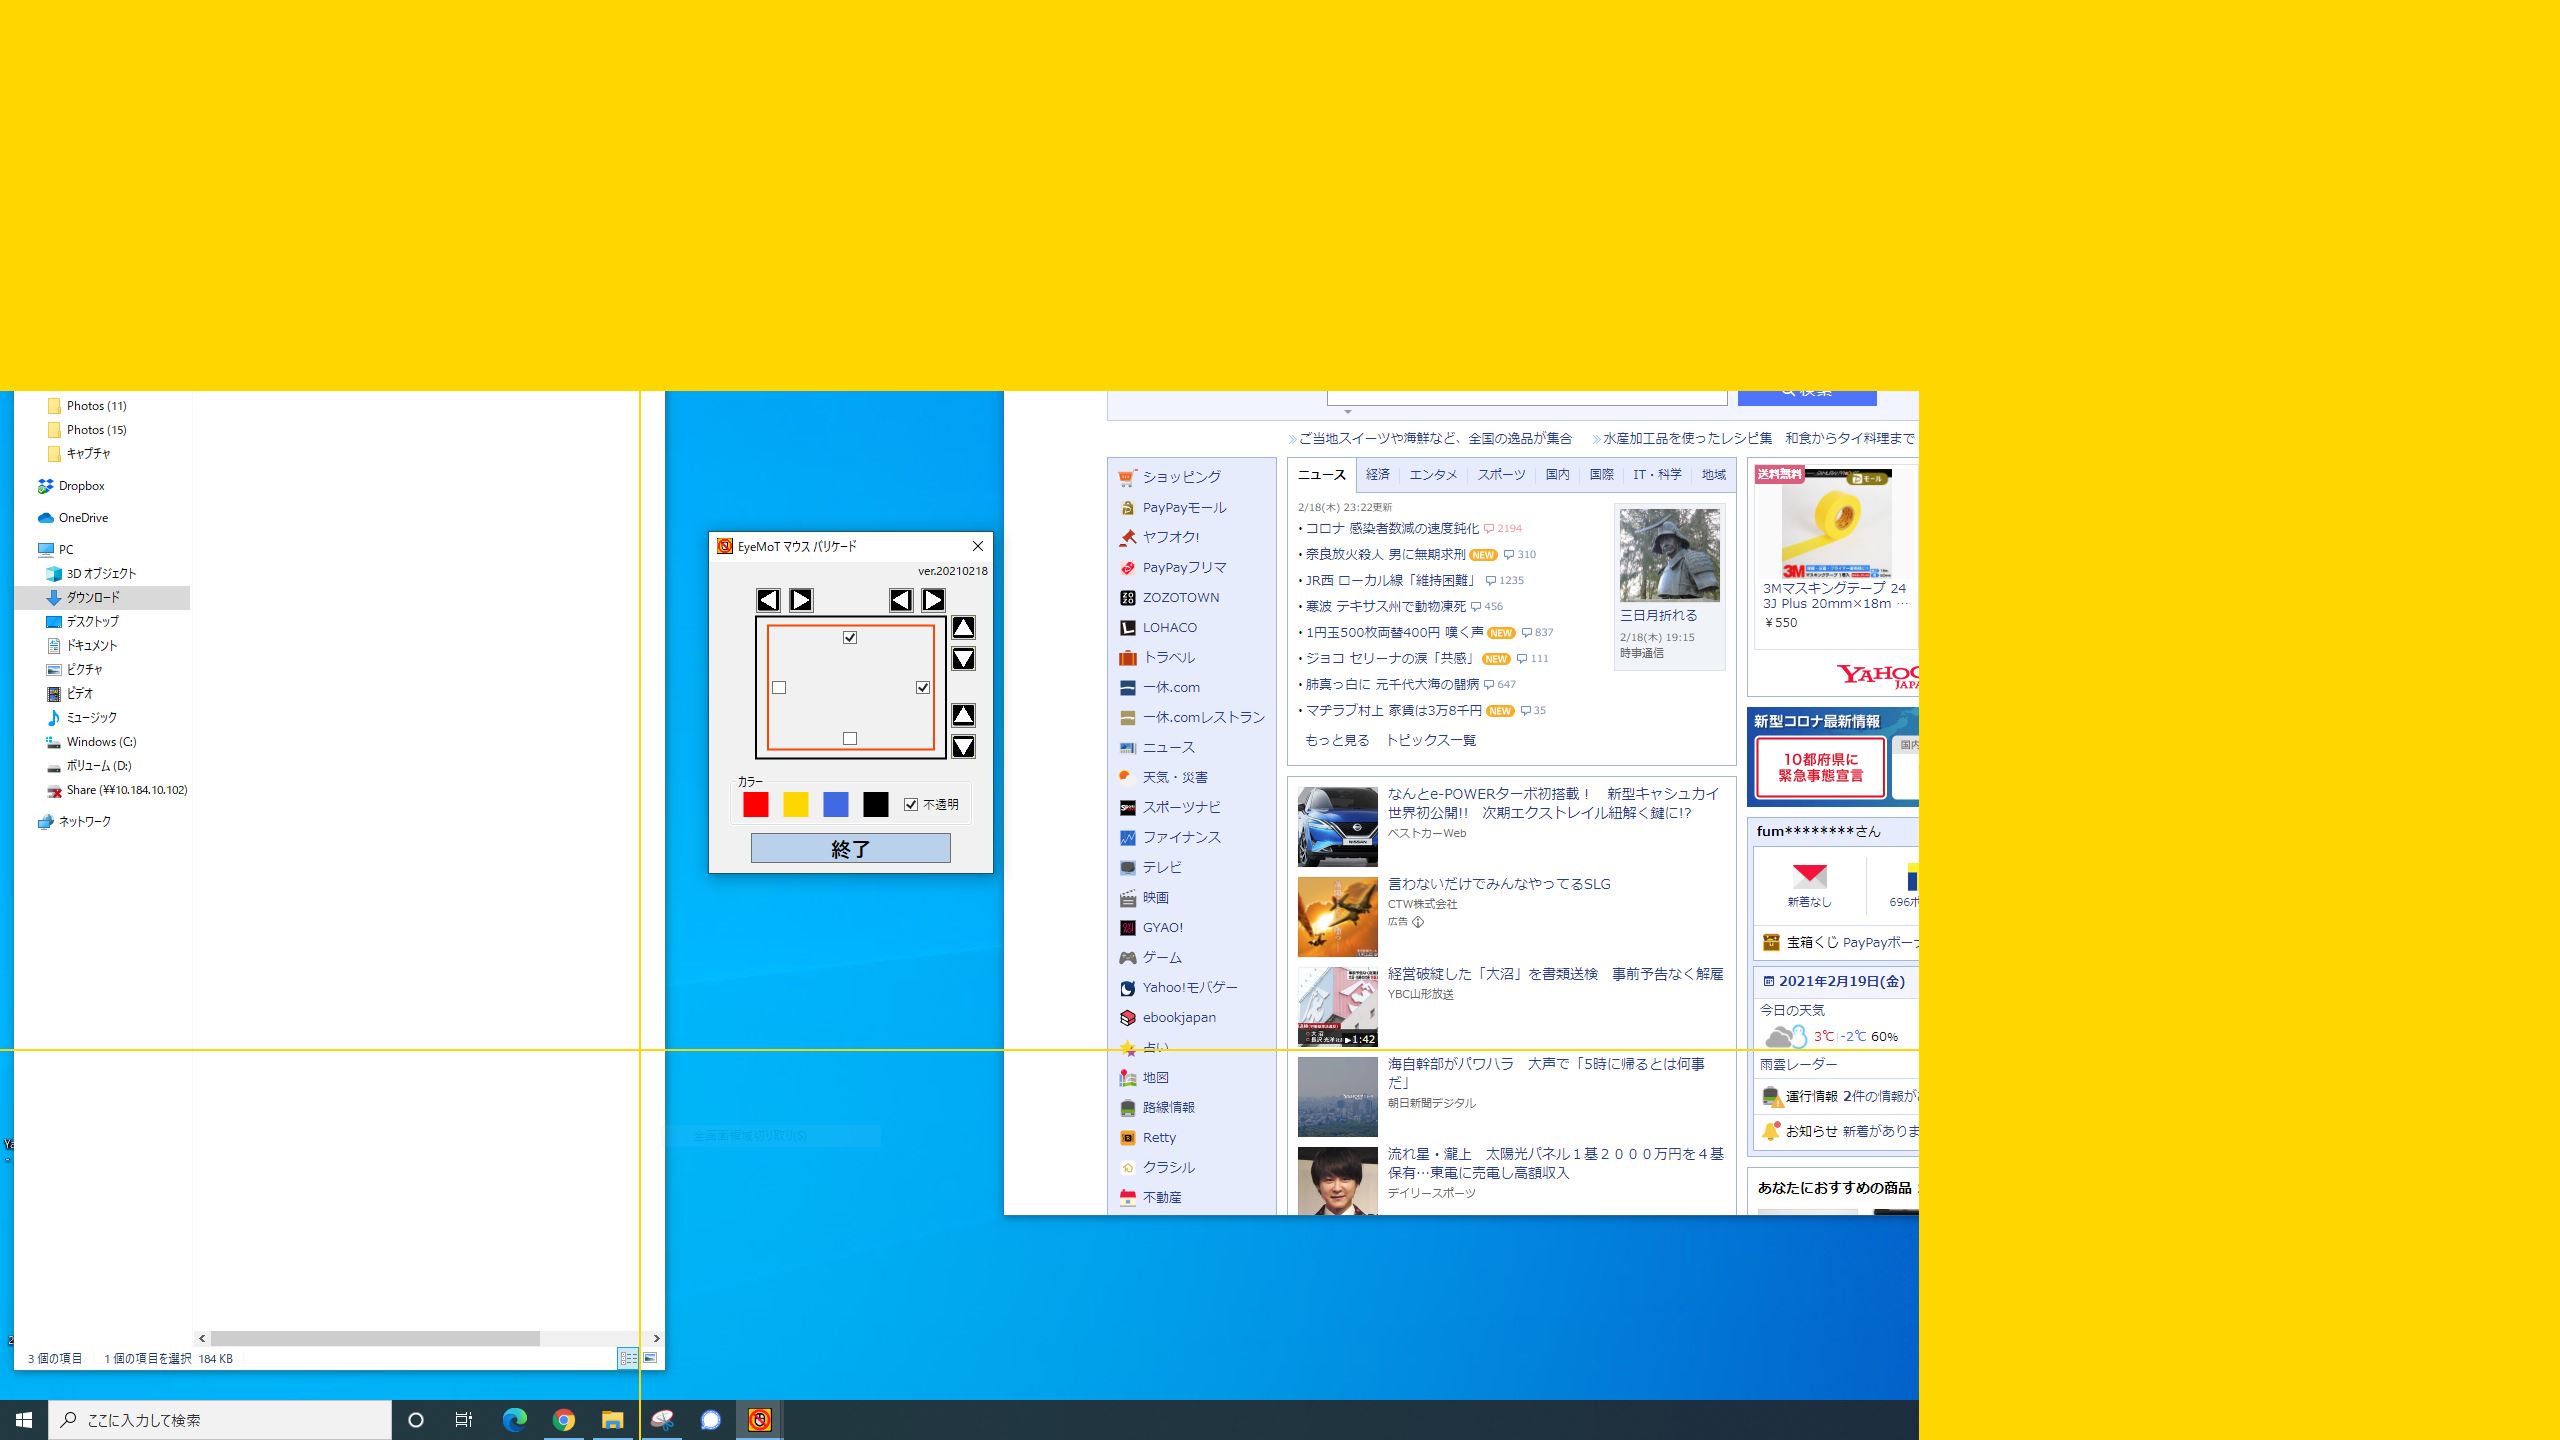Switch to the IT・科学 tab
This screenshot has width=2560, height=1440.
tap(1657, 475)
